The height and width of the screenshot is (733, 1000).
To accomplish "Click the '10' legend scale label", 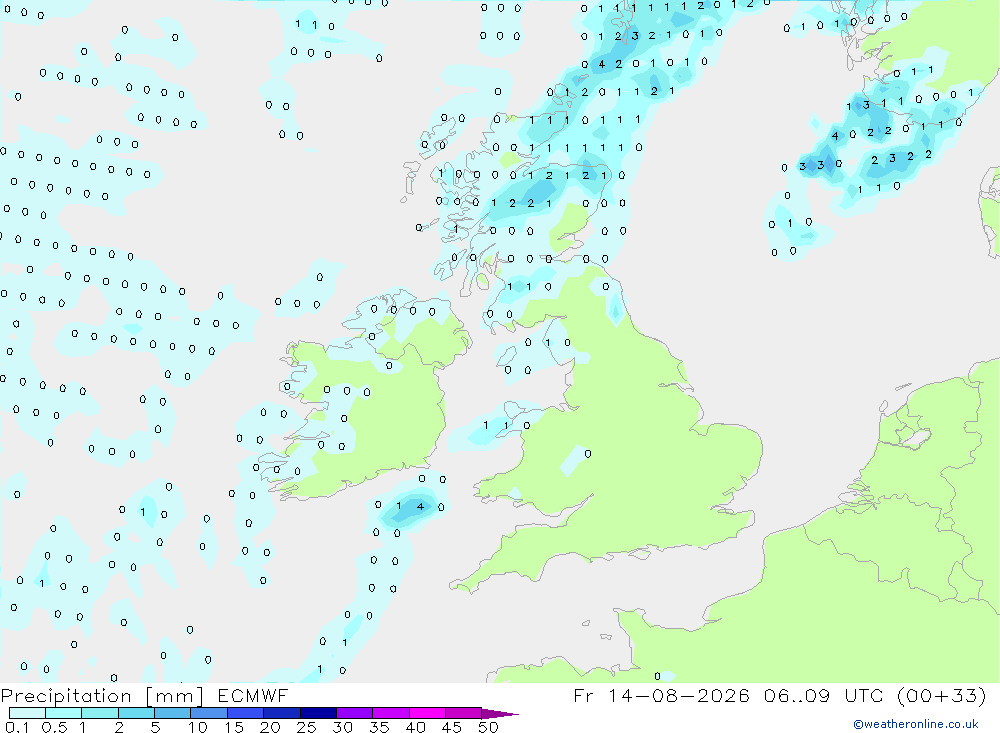I will pos(198,727).
